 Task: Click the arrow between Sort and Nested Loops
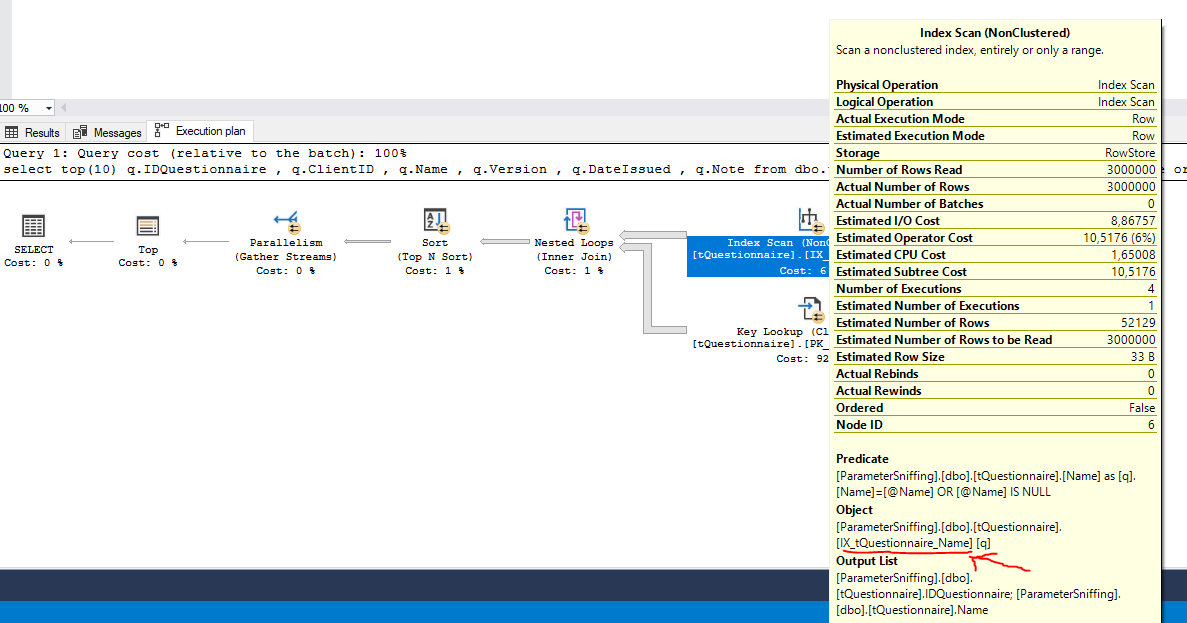pyautogui.click(x=505, y=241)
